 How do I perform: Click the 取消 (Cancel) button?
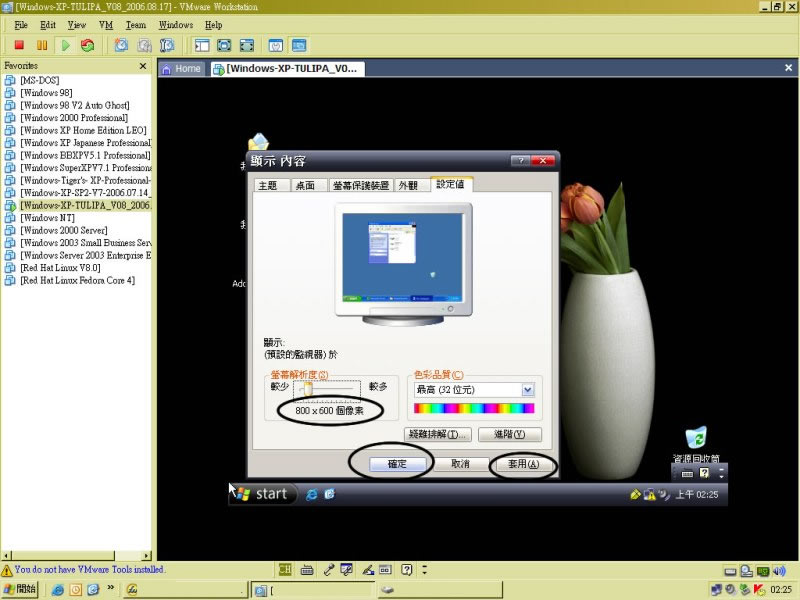click(x=460, y=464)
